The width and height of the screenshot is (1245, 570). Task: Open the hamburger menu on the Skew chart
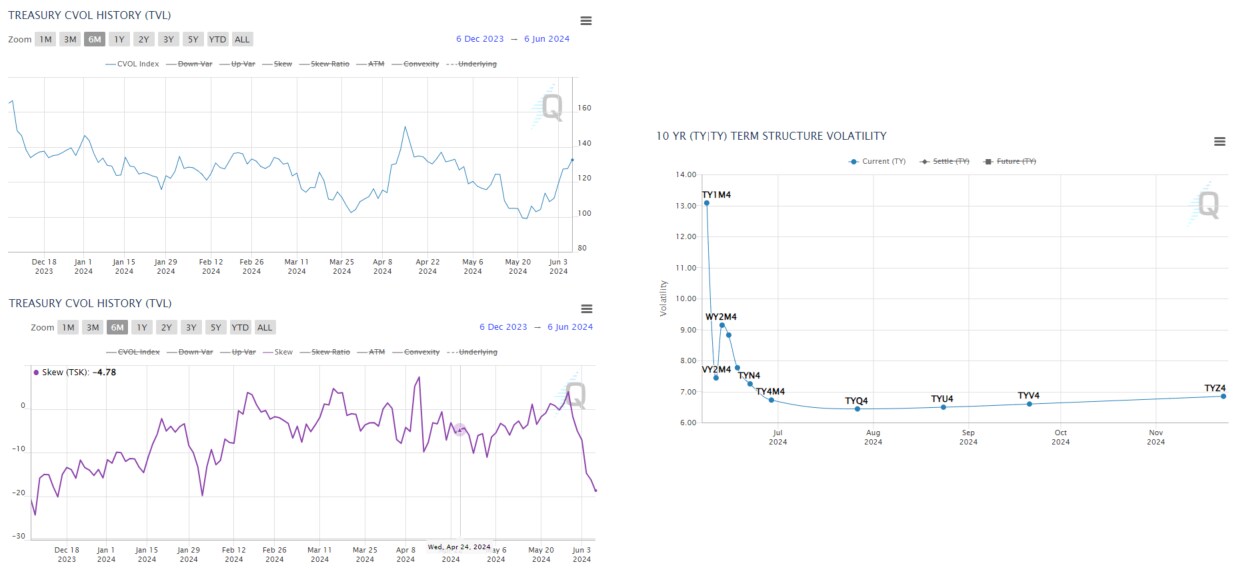pos(586,309)
